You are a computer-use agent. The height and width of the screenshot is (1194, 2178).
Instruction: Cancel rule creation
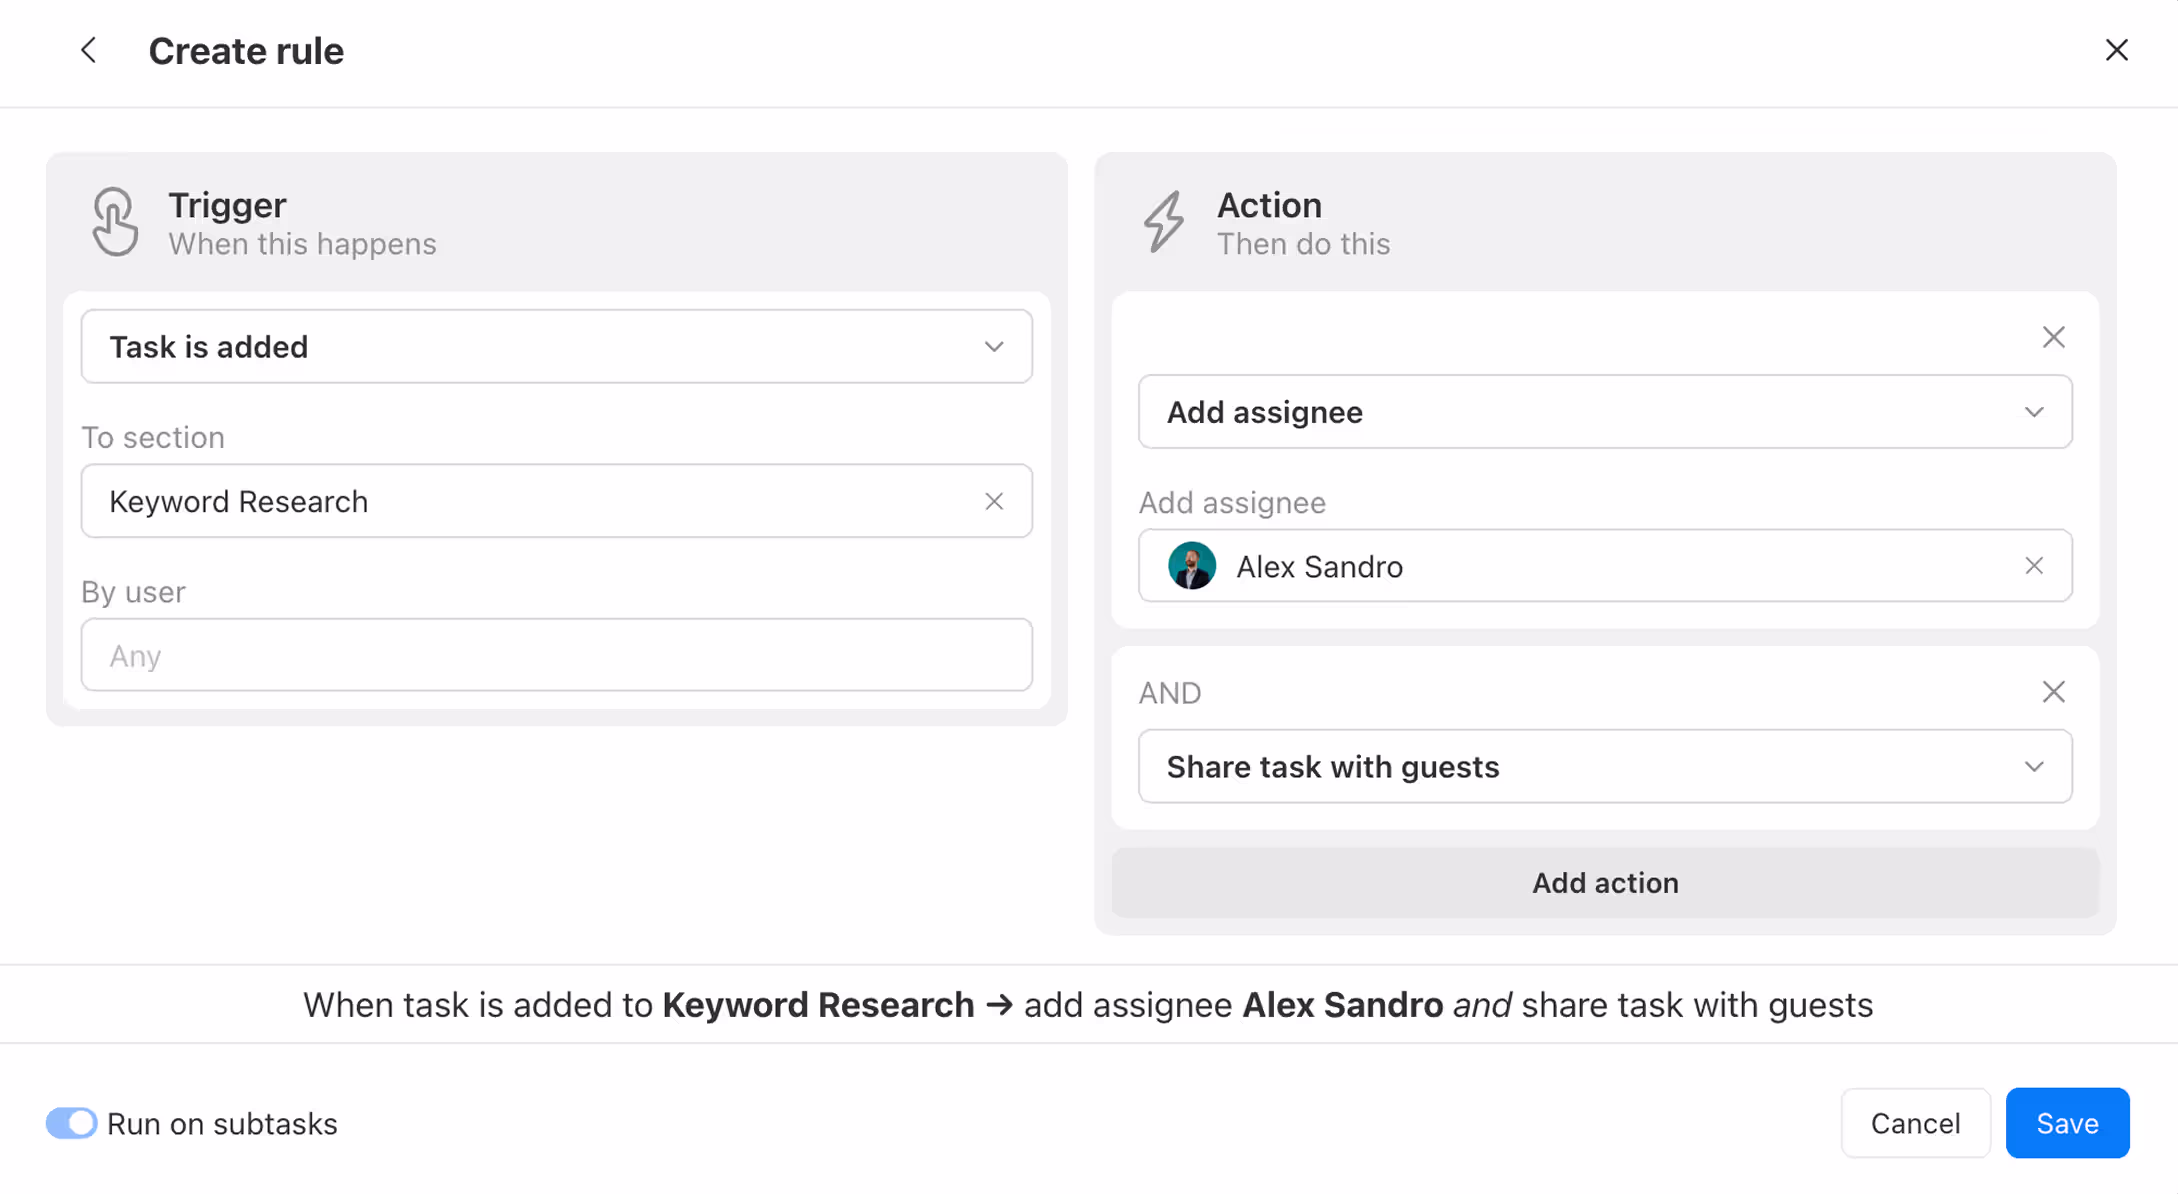pyautogui.click(x=1914, y=1123)
